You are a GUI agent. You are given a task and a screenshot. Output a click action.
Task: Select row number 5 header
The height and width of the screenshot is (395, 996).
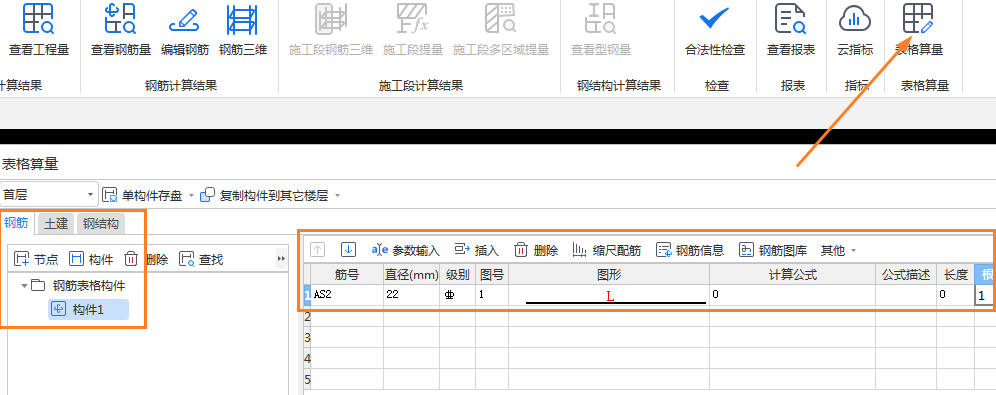307,380
